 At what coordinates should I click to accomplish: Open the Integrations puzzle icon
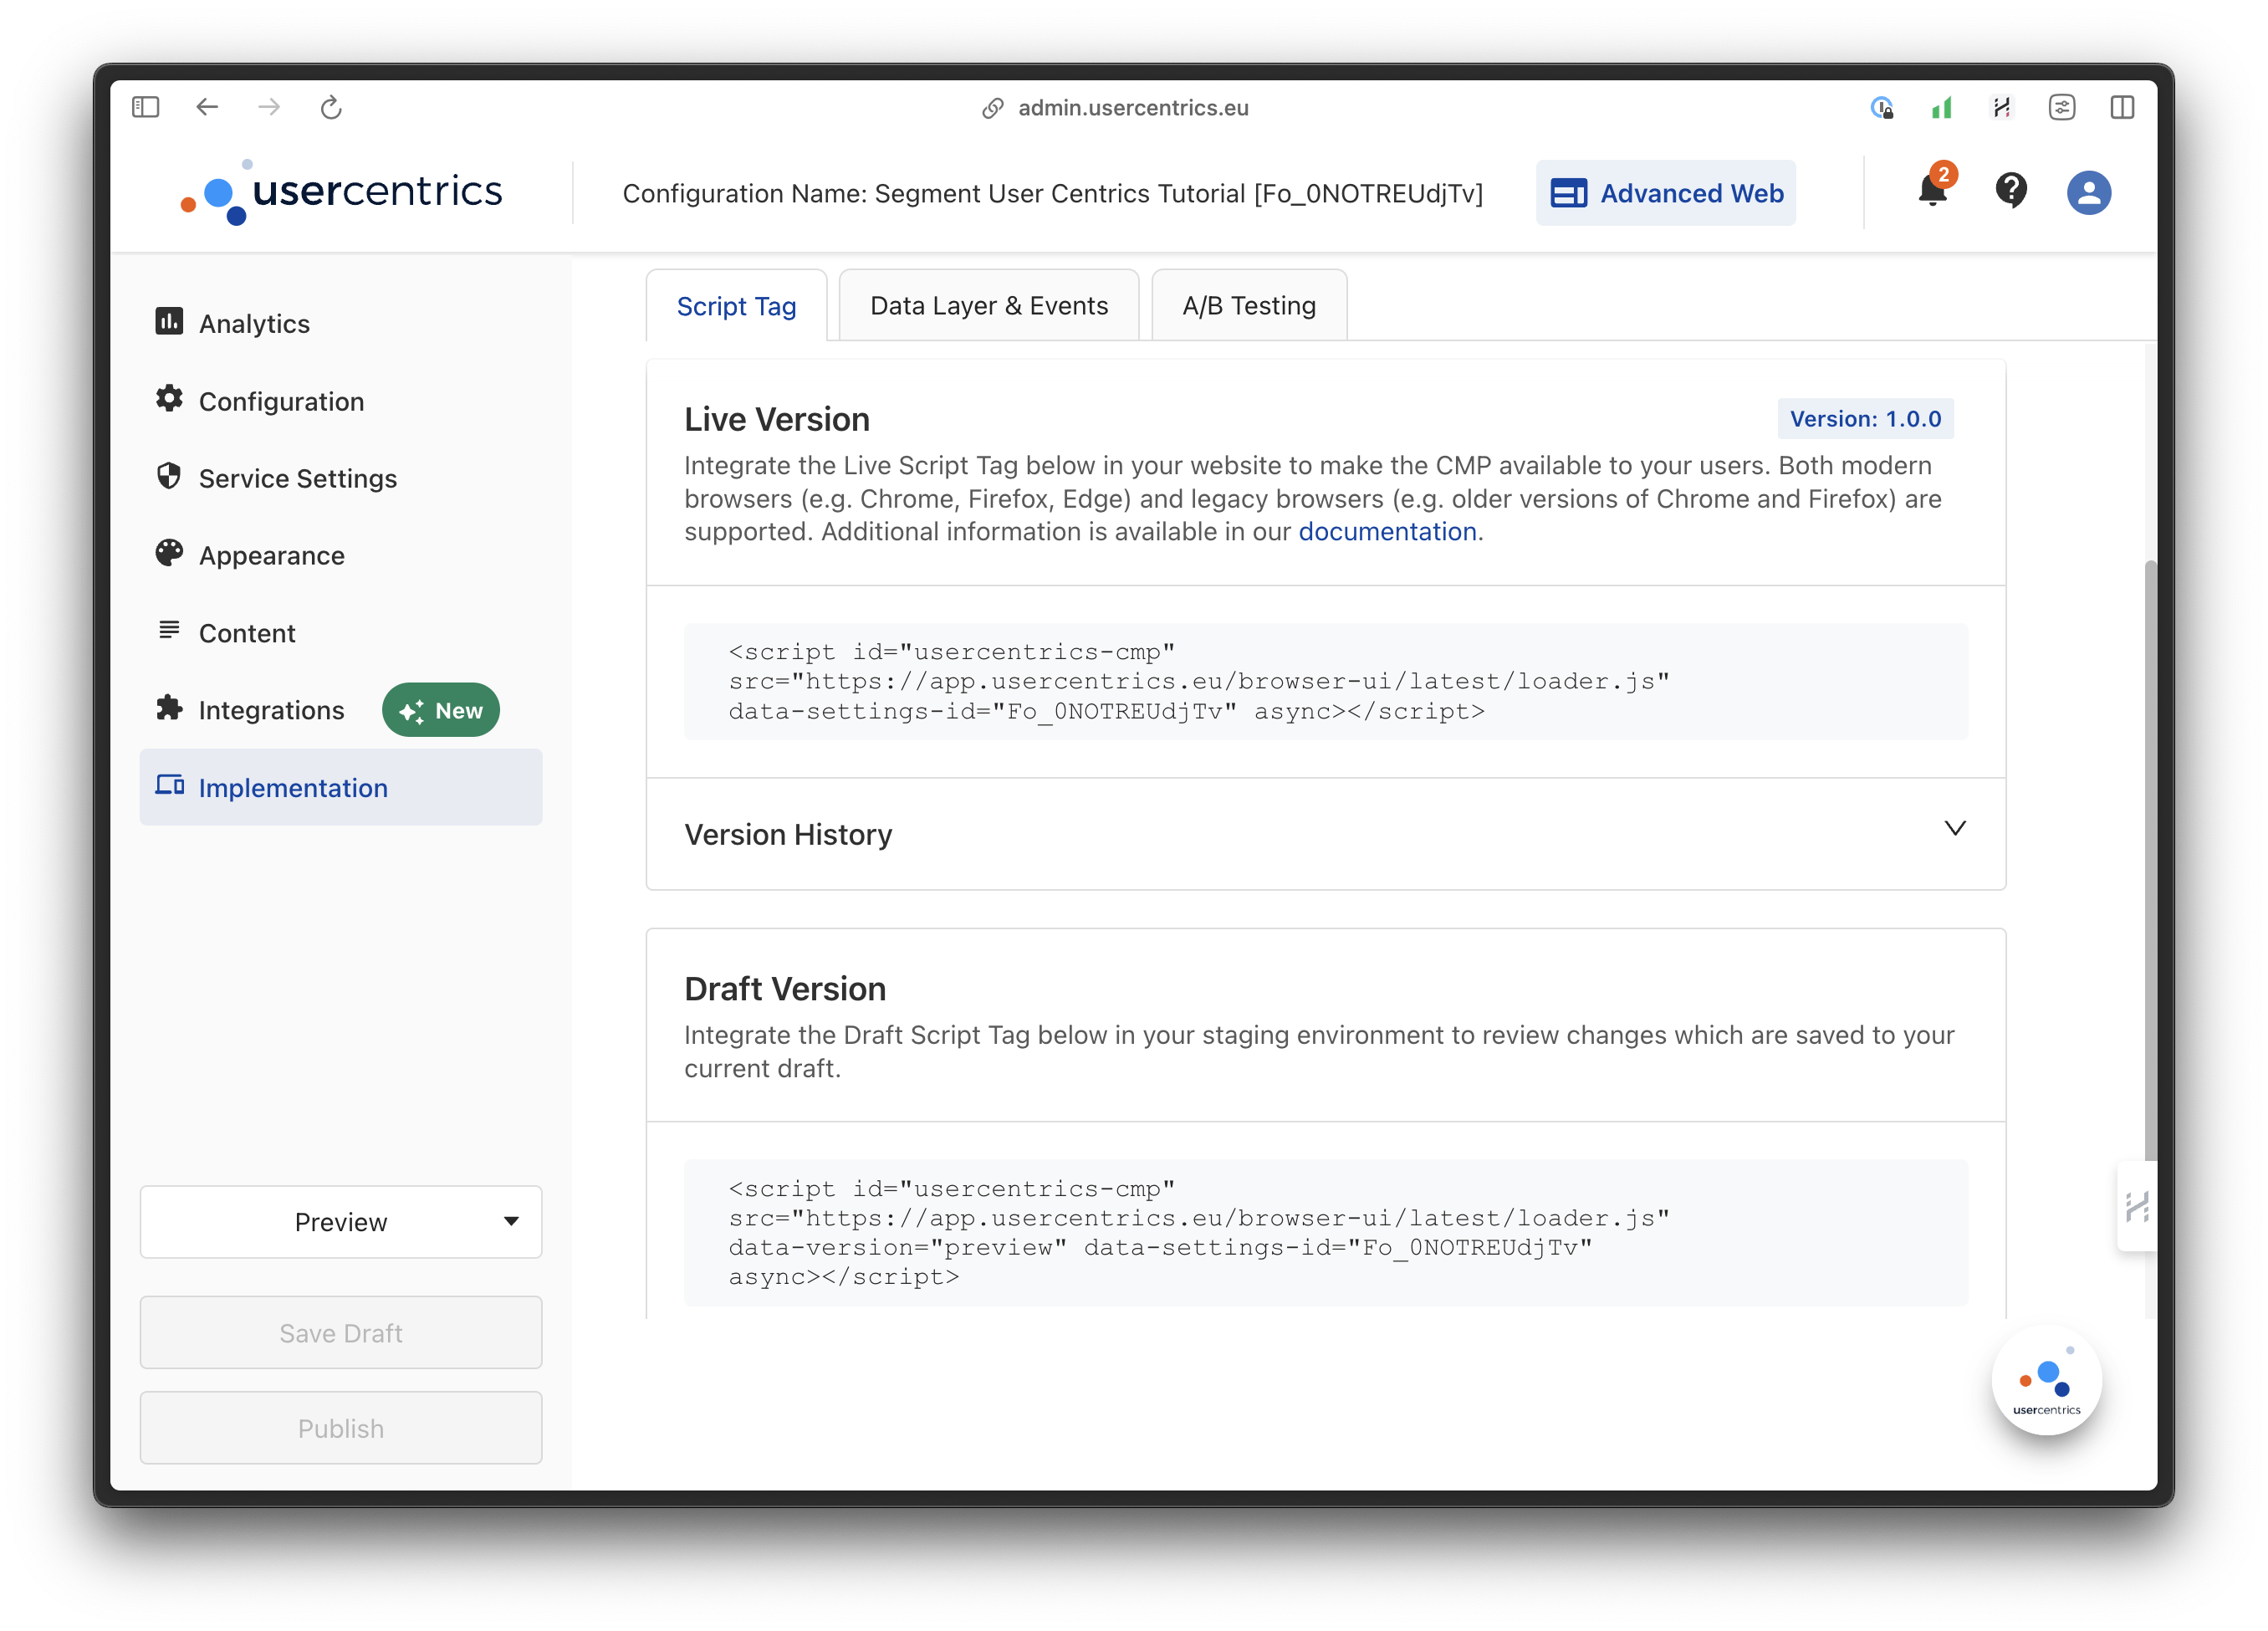pos(169,709)
